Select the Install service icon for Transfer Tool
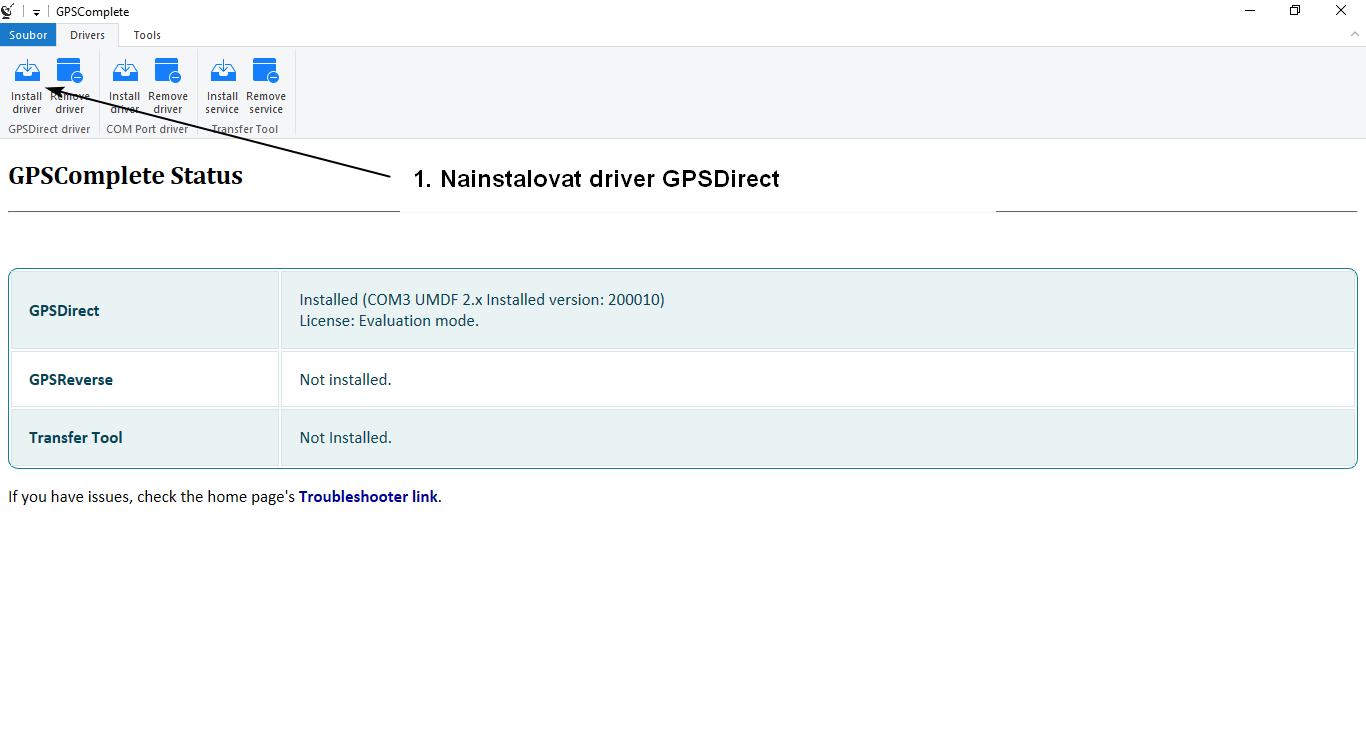 (x=221, y=85)
